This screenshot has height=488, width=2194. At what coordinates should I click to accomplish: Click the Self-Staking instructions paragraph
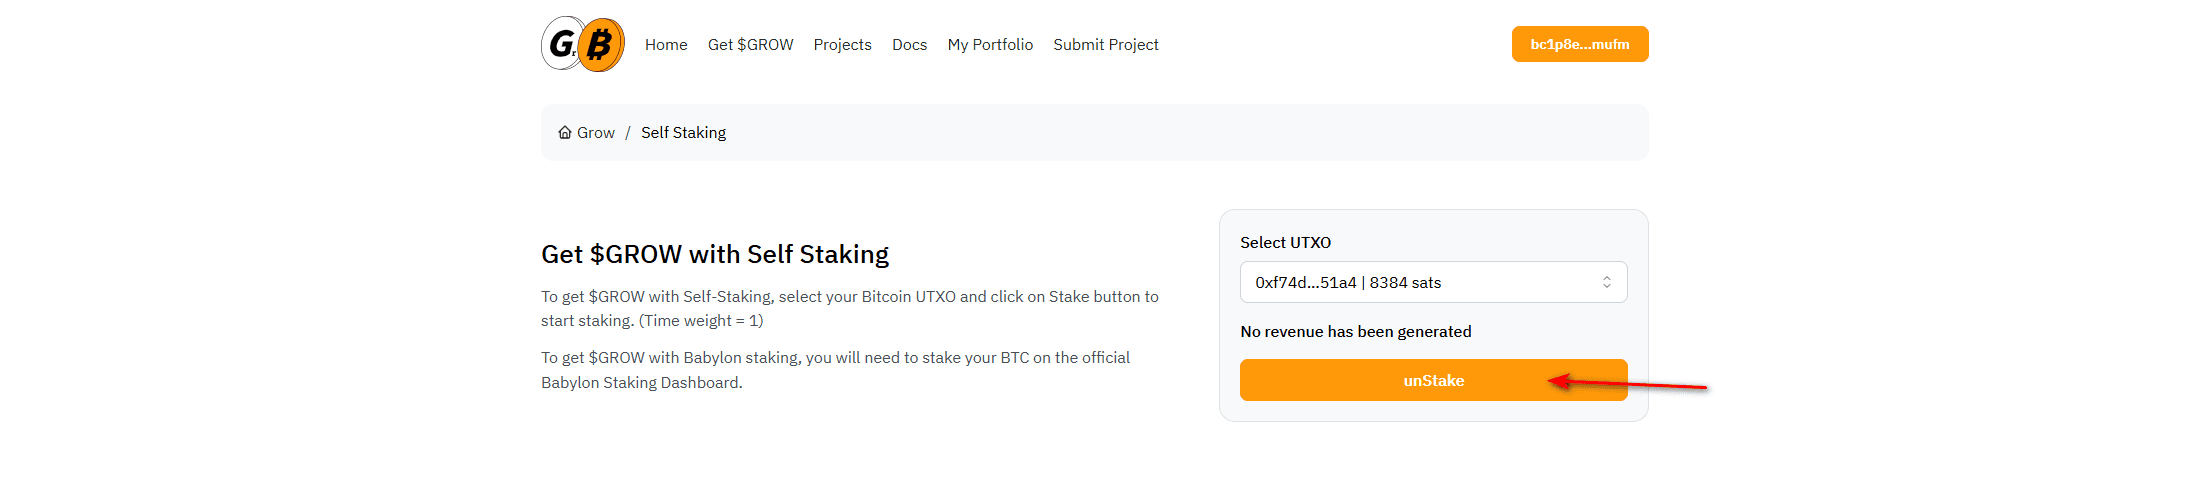(850, 308)
